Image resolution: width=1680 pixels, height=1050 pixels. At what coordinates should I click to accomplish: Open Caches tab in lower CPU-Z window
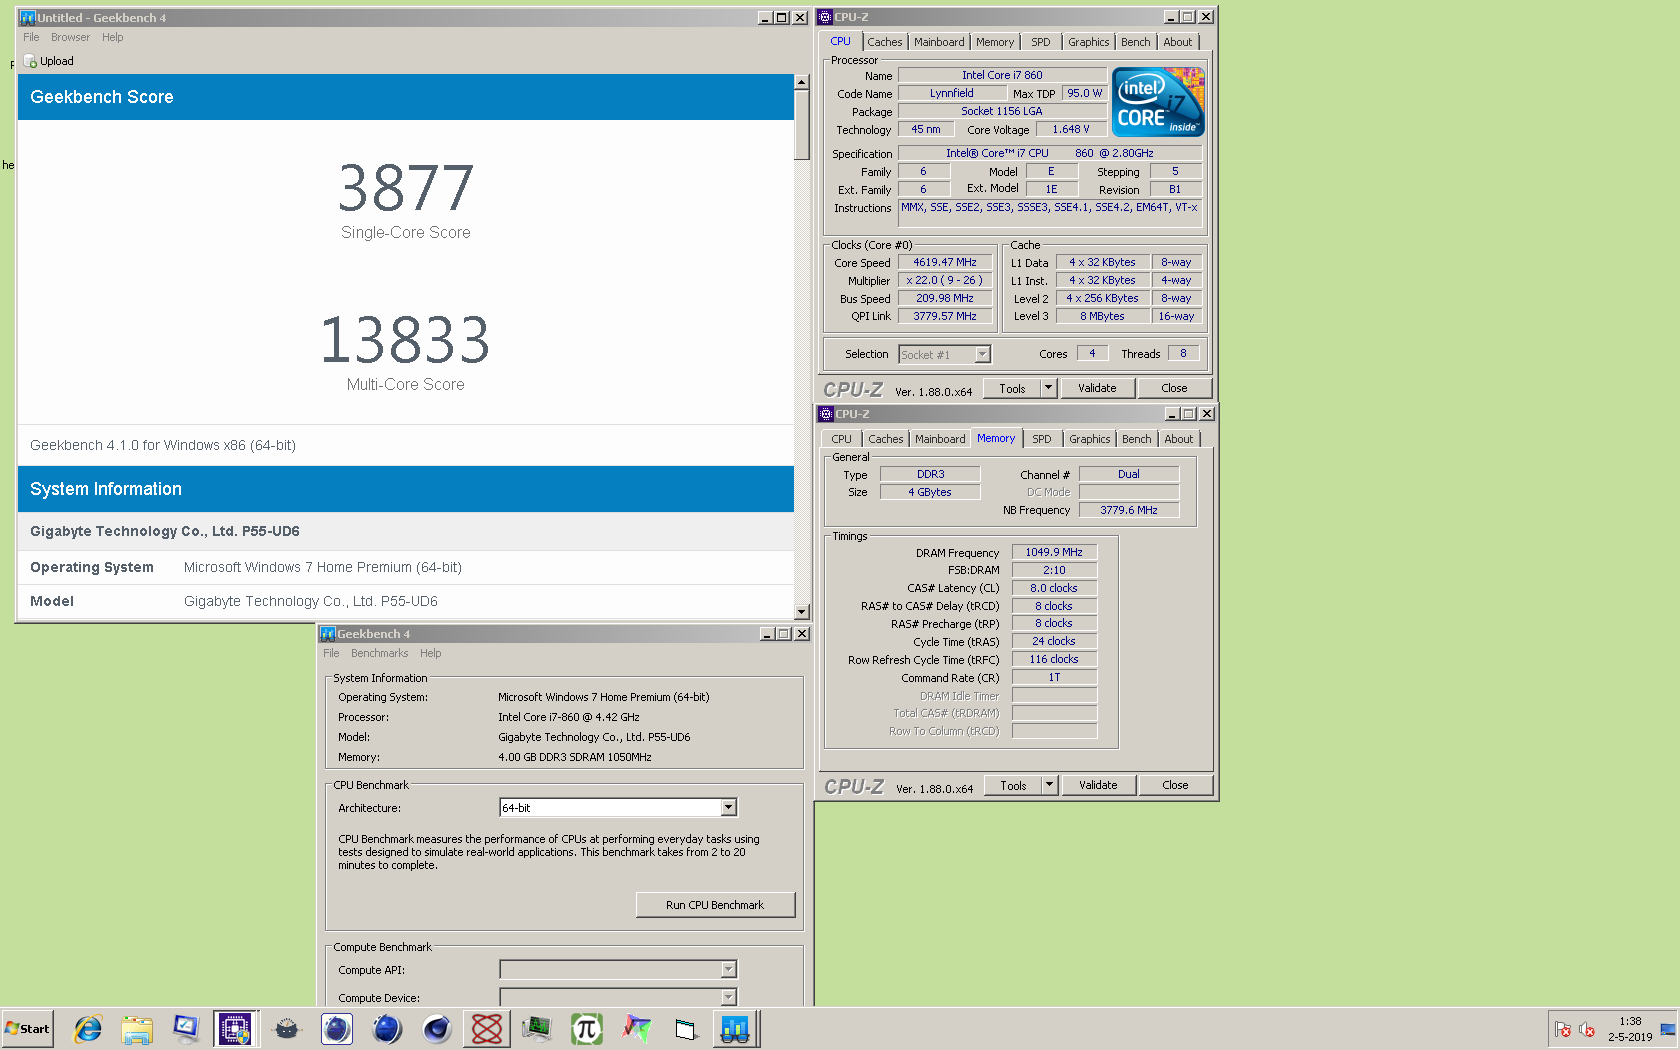coord(885,439)
